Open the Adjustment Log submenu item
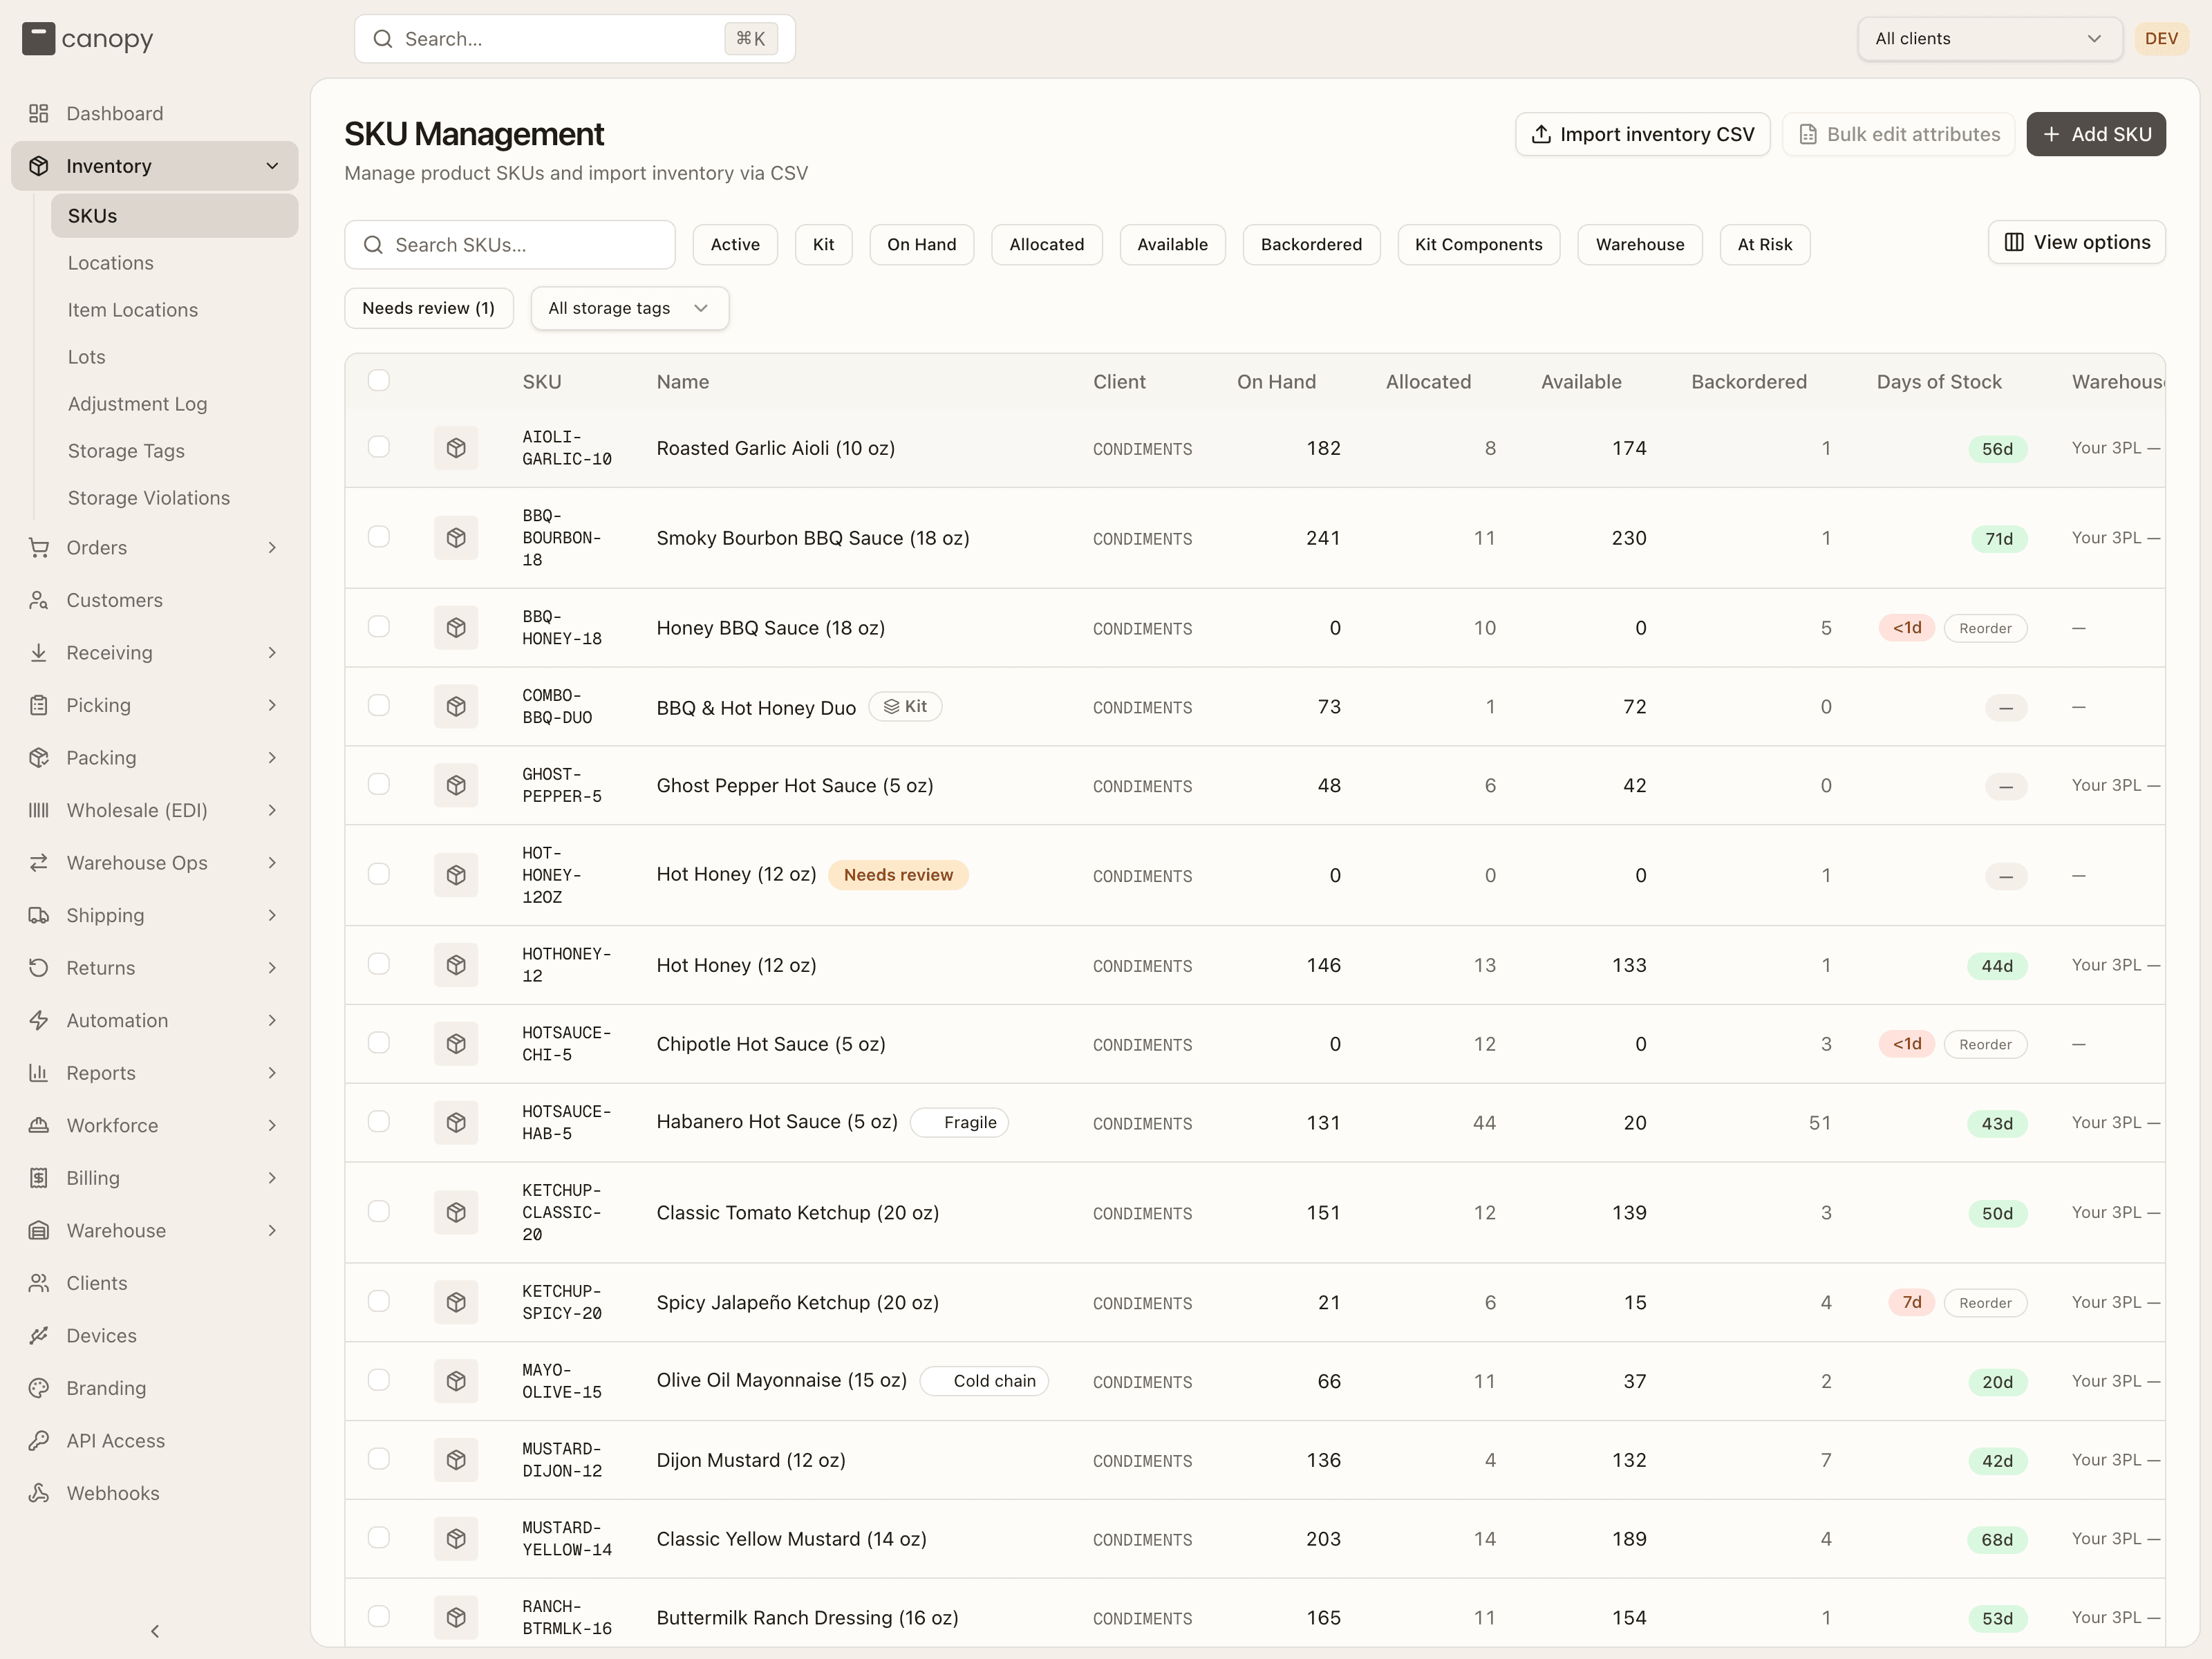Screen dimensions: 2212x1659 click(175, 404)
